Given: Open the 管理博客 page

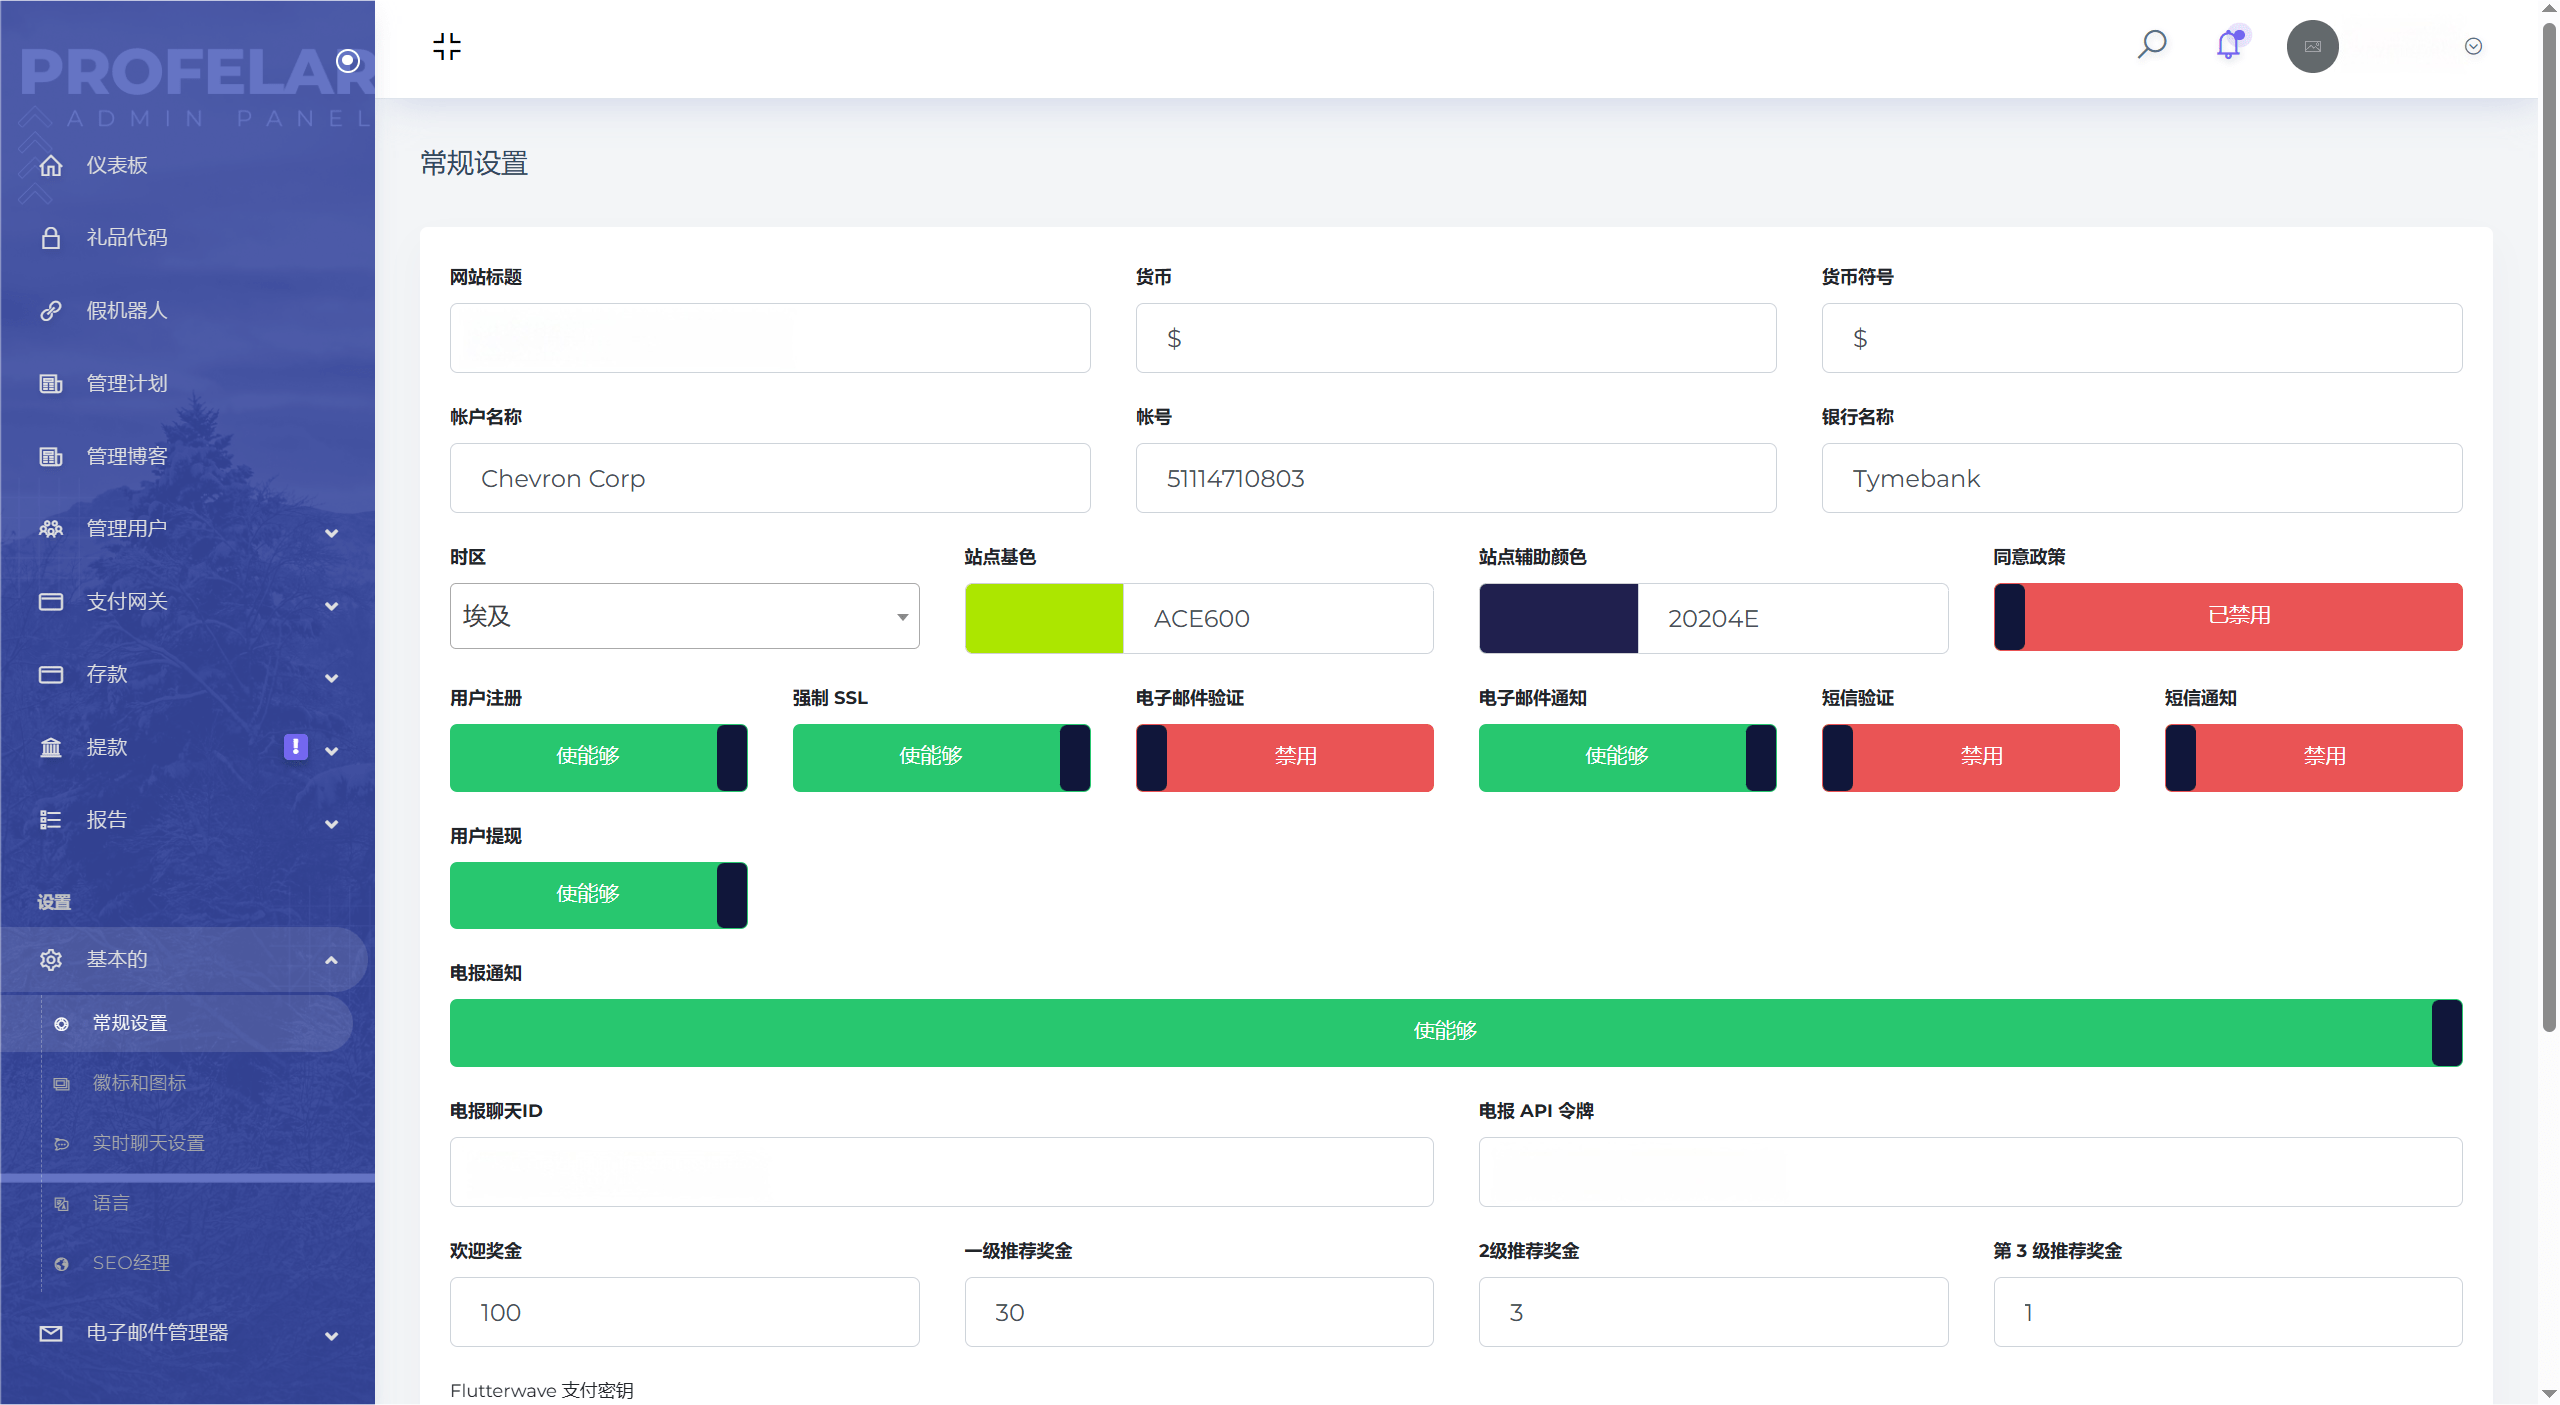Looking at the screenshot, I should click(127, 457).
